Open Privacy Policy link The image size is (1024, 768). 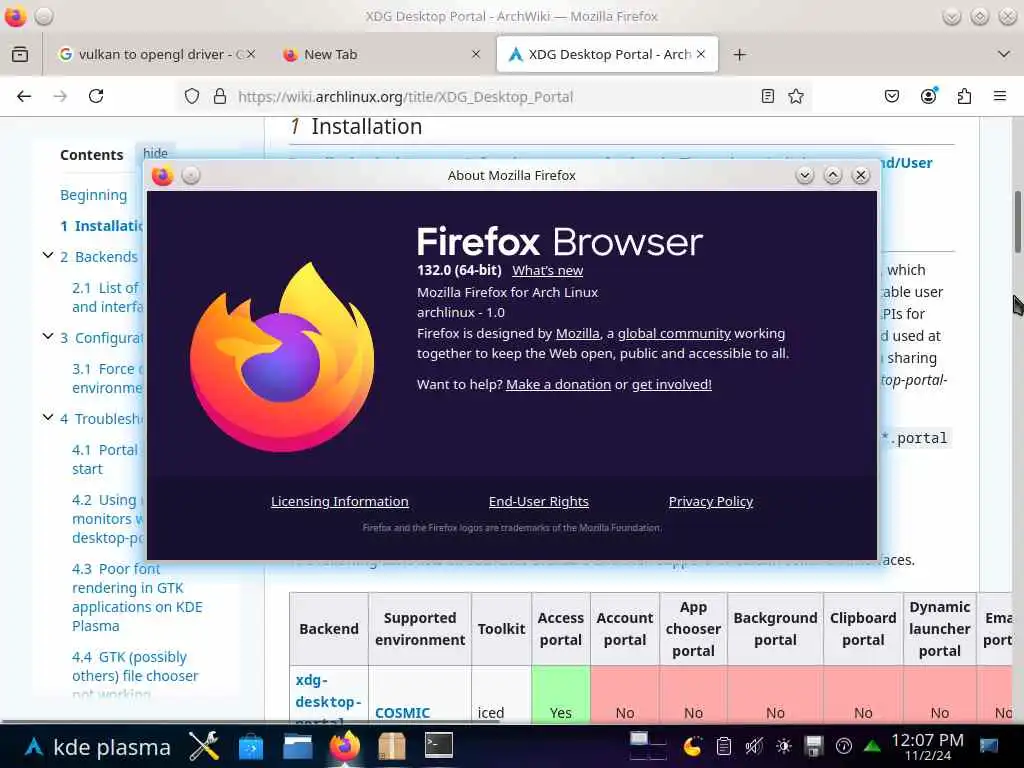point(711,502)
